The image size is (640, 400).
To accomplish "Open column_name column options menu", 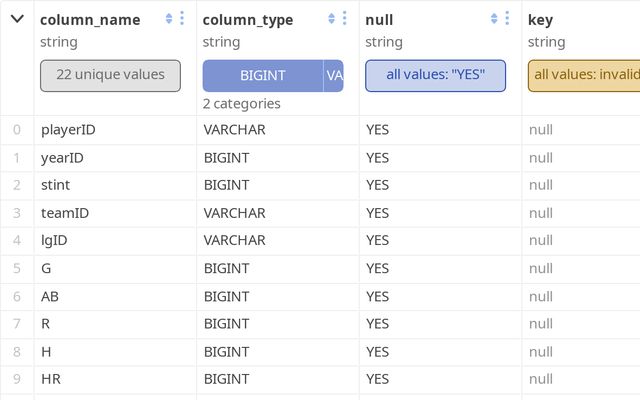I will (x=181, y=19).
